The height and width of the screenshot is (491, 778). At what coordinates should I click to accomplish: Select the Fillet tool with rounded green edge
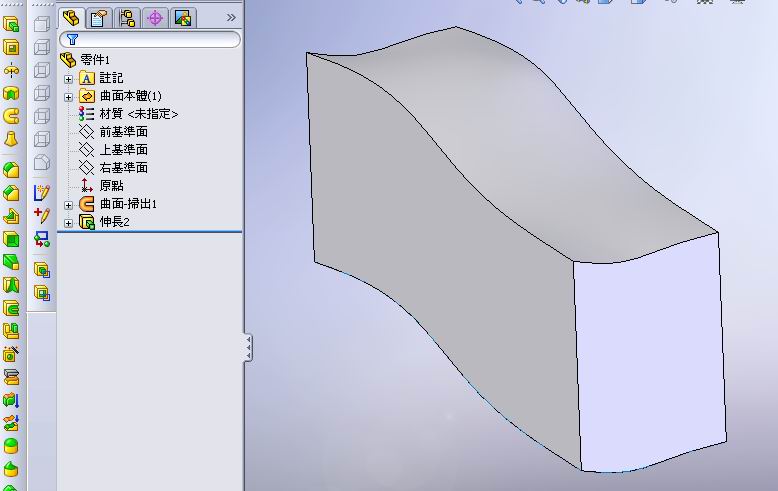point(11,170)
